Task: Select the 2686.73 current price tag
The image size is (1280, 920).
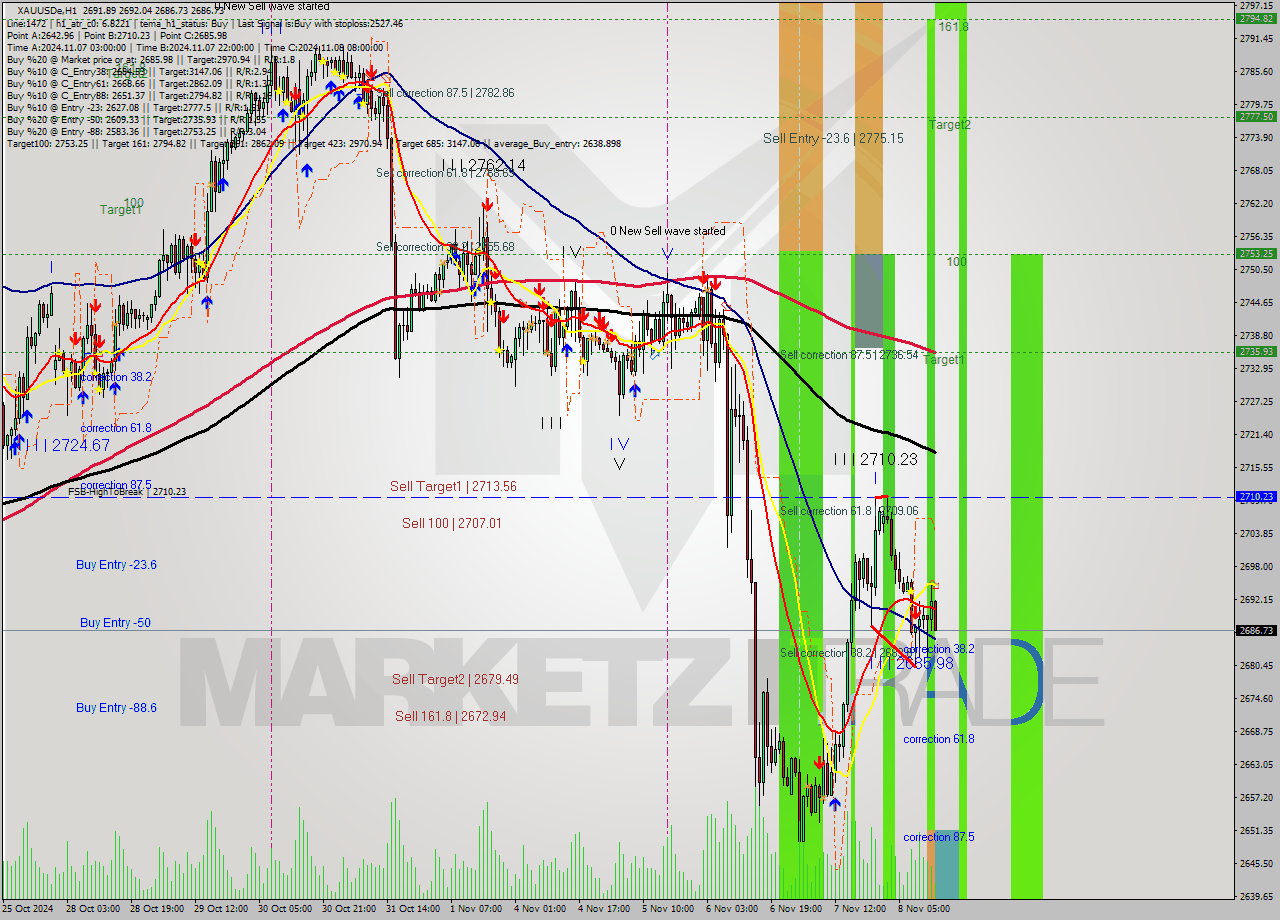Action: point(1256,630)
